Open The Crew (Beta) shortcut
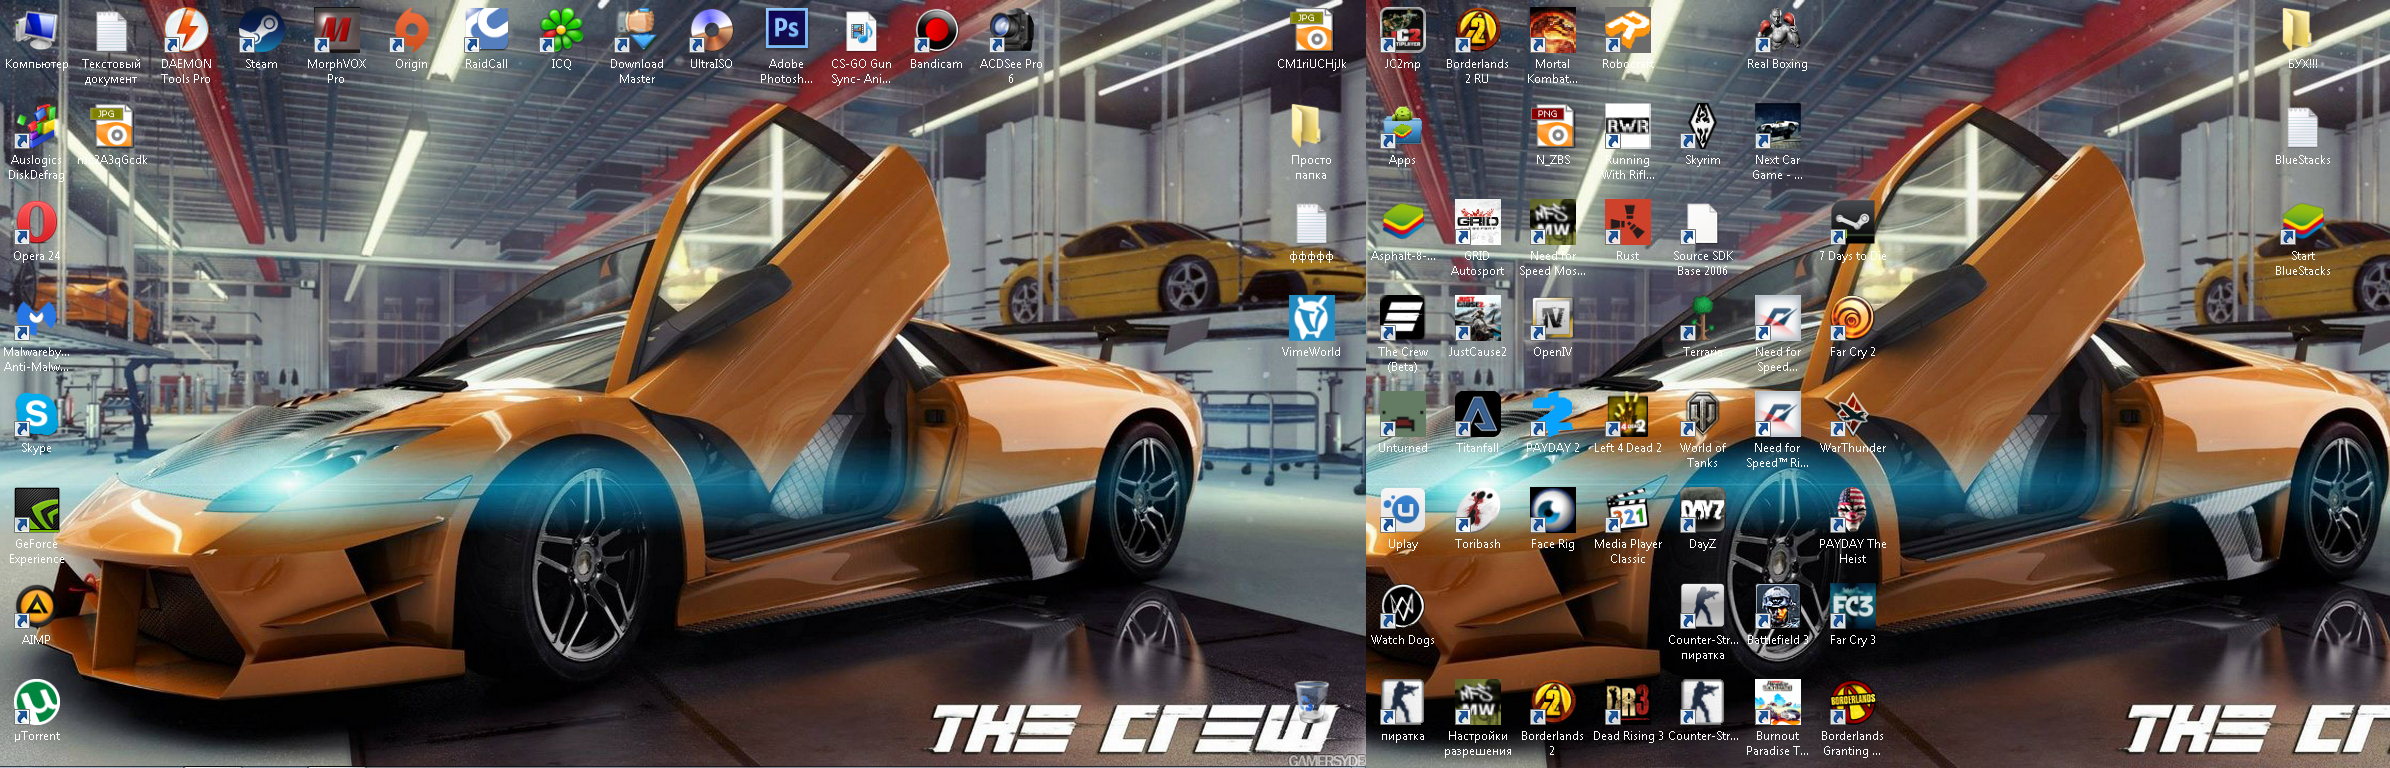This screenshot has width=2390, height=768. click(1402, 320)
